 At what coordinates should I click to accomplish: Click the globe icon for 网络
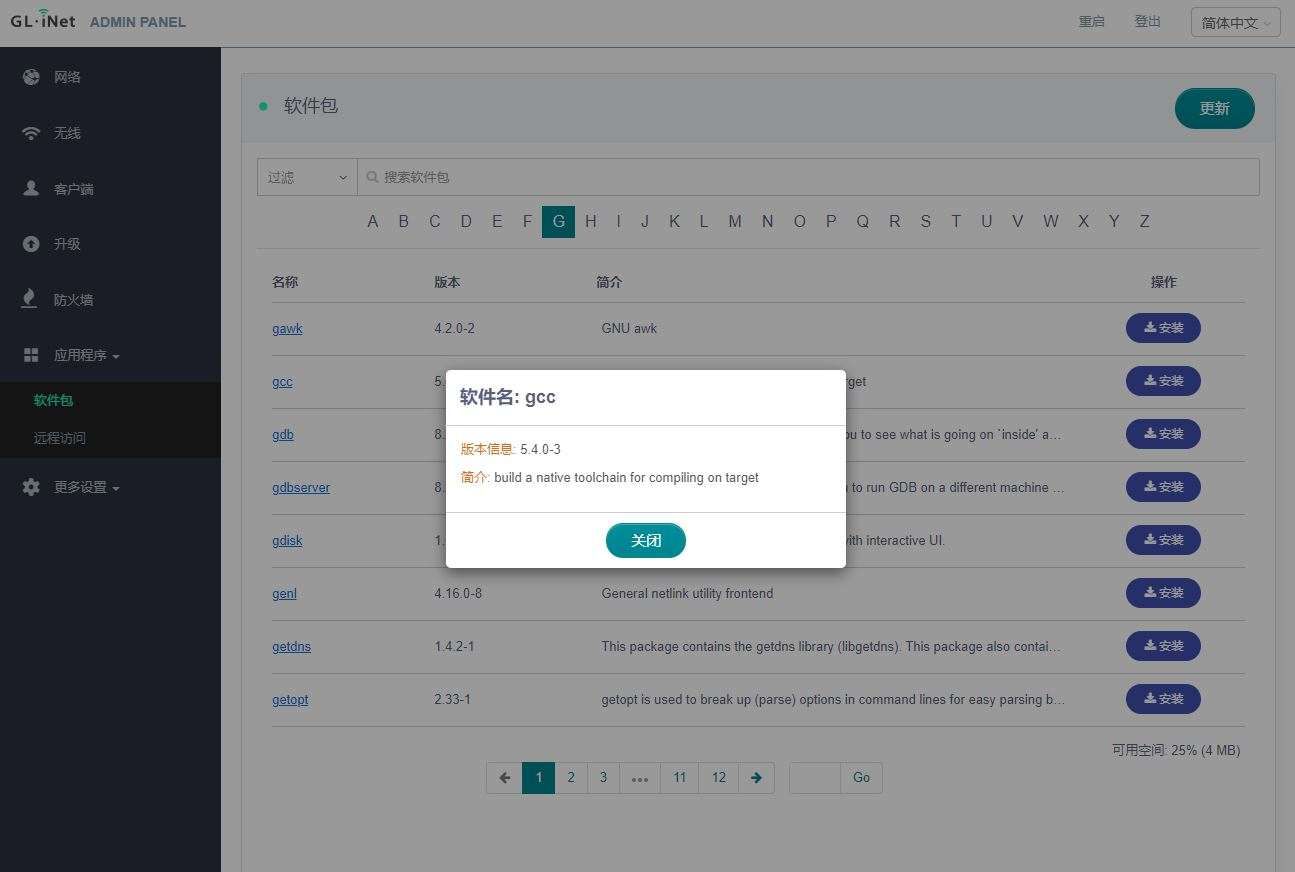coord(31,77)
